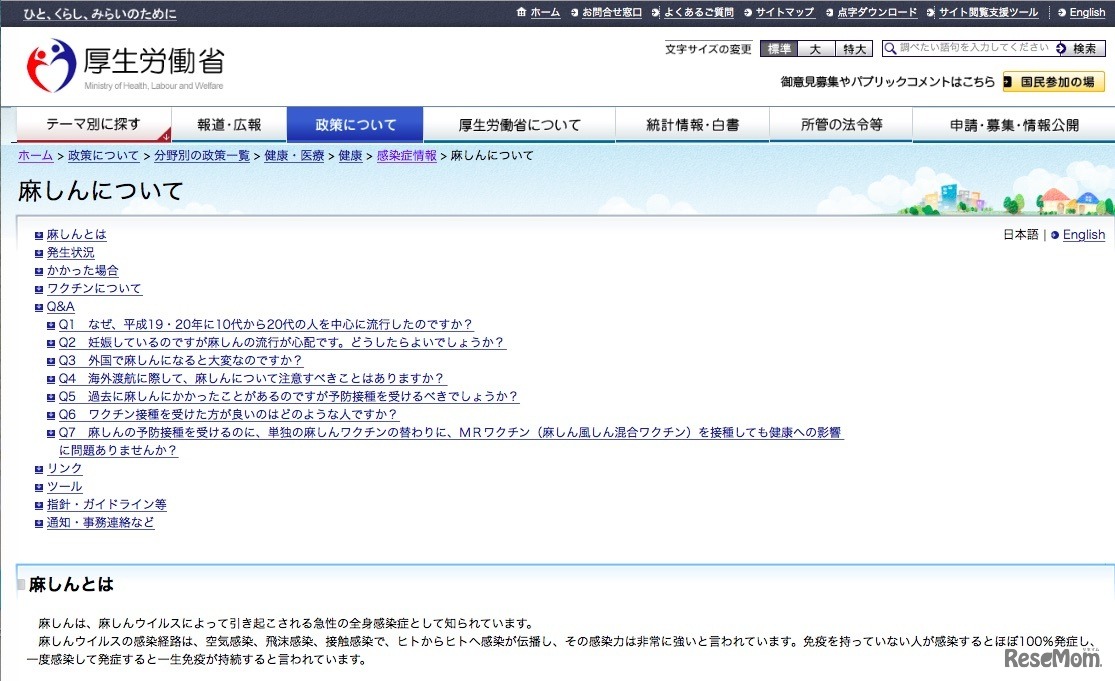
Task: Click the 厚生労働省 ministry logo
Action: 125,65
